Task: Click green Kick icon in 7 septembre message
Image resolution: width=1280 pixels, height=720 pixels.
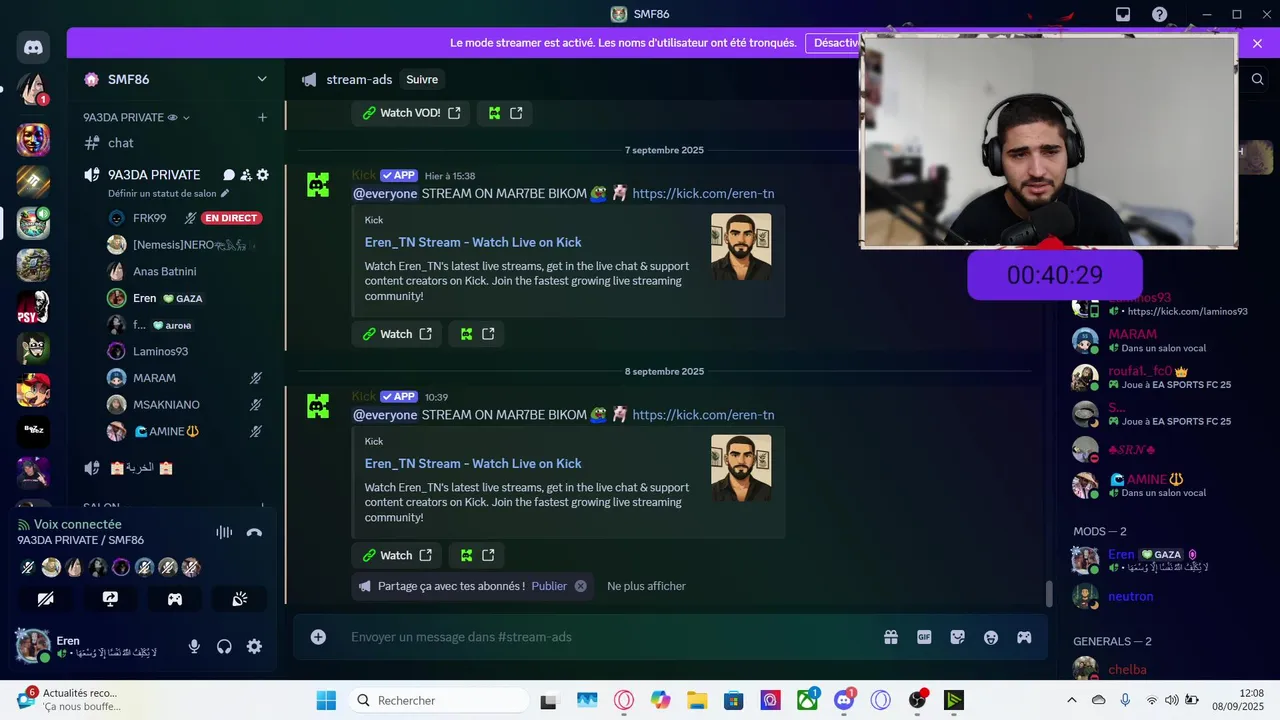Action: (477, 334)
